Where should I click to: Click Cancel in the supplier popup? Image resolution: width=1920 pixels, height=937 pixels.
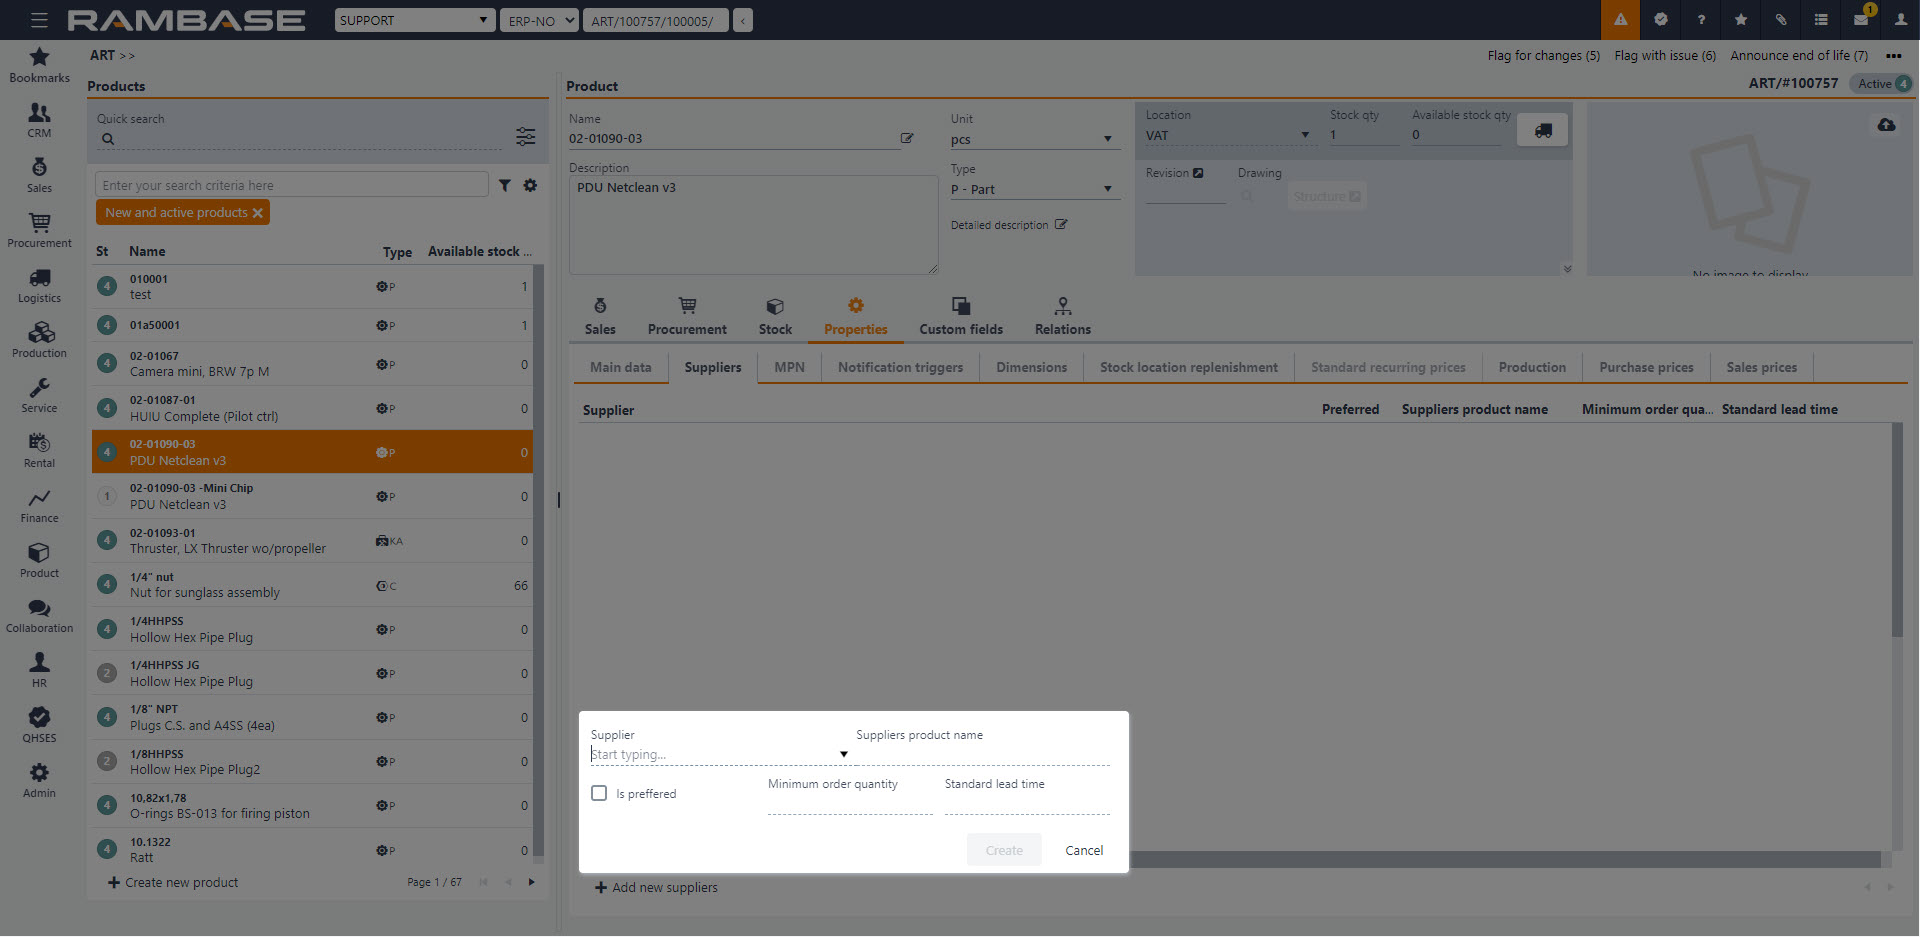click(x=1084, y=850)
